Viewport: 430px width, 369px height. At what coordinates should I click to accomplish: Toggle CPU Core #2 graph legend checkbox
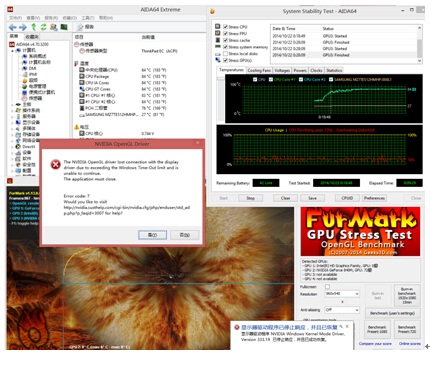301,79
